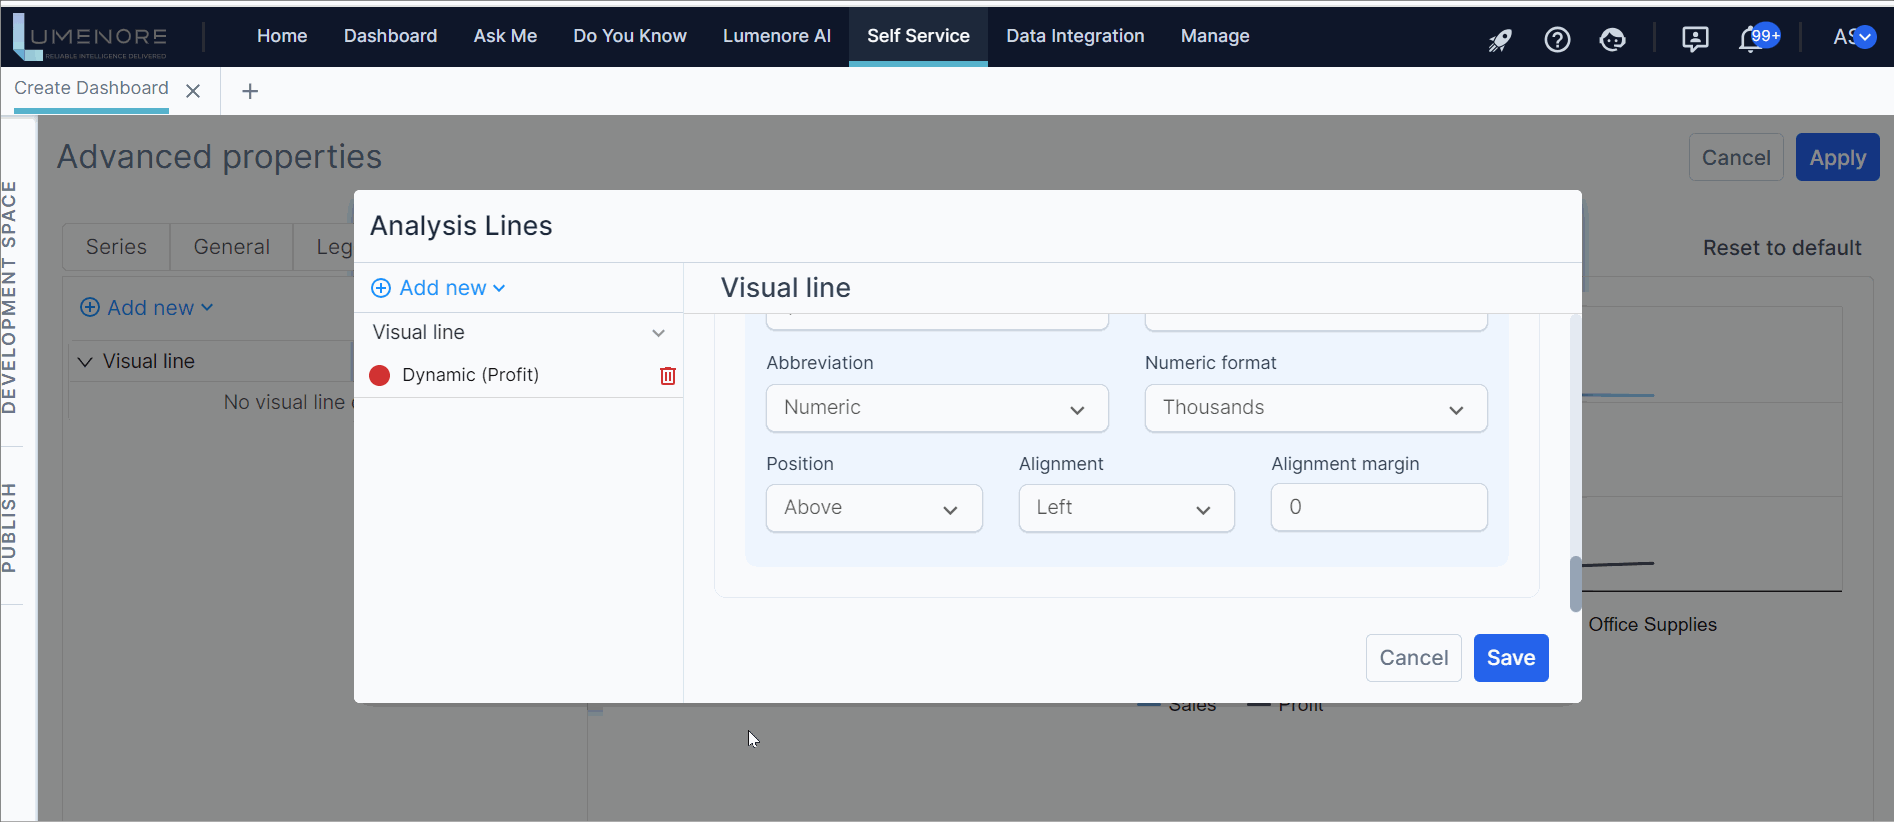Collapse the Visual line section in dialog

coord(658,333)
